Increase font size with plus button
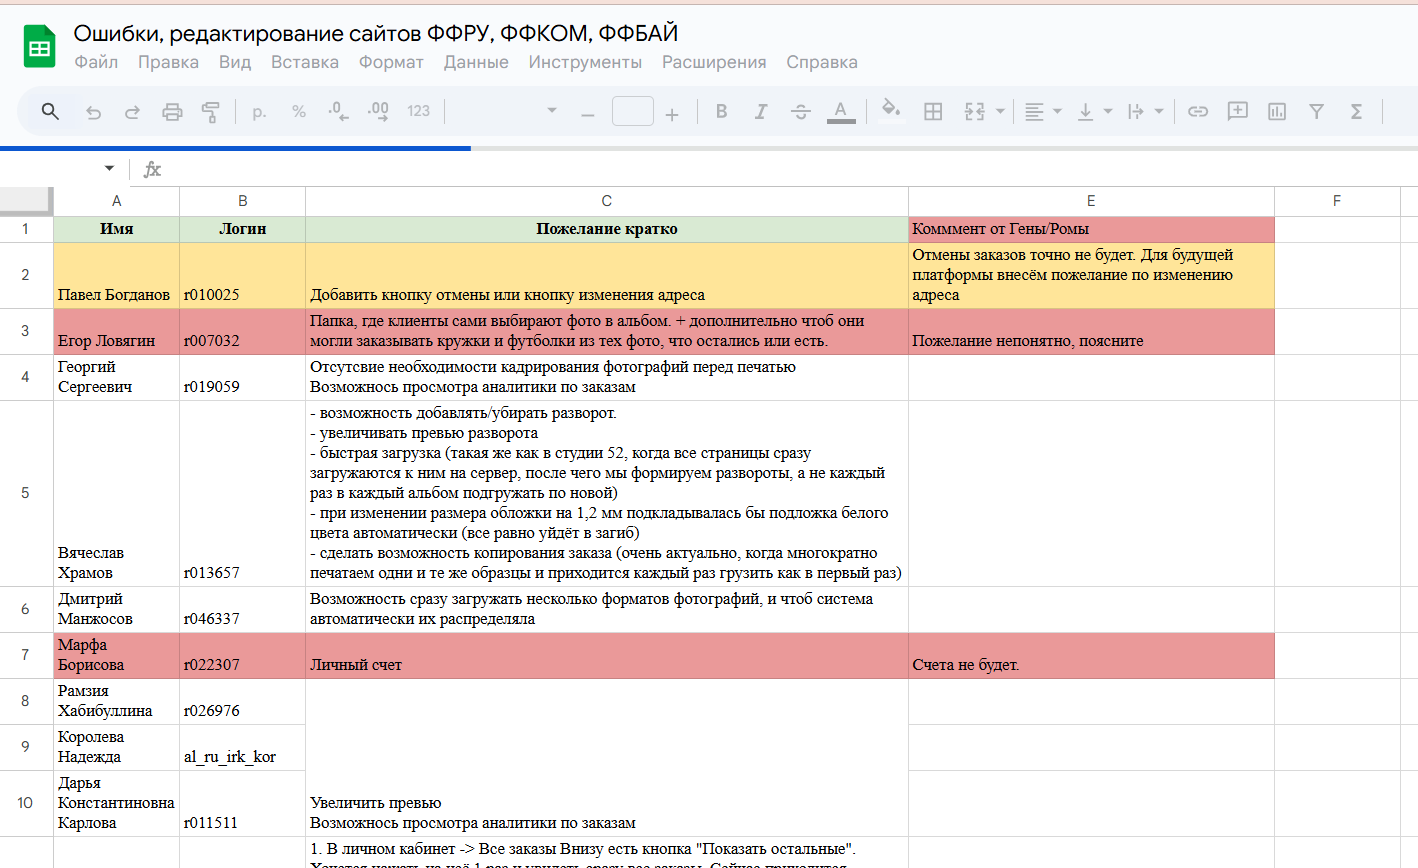Screen dimensions: 1418x868 (672, 115)
